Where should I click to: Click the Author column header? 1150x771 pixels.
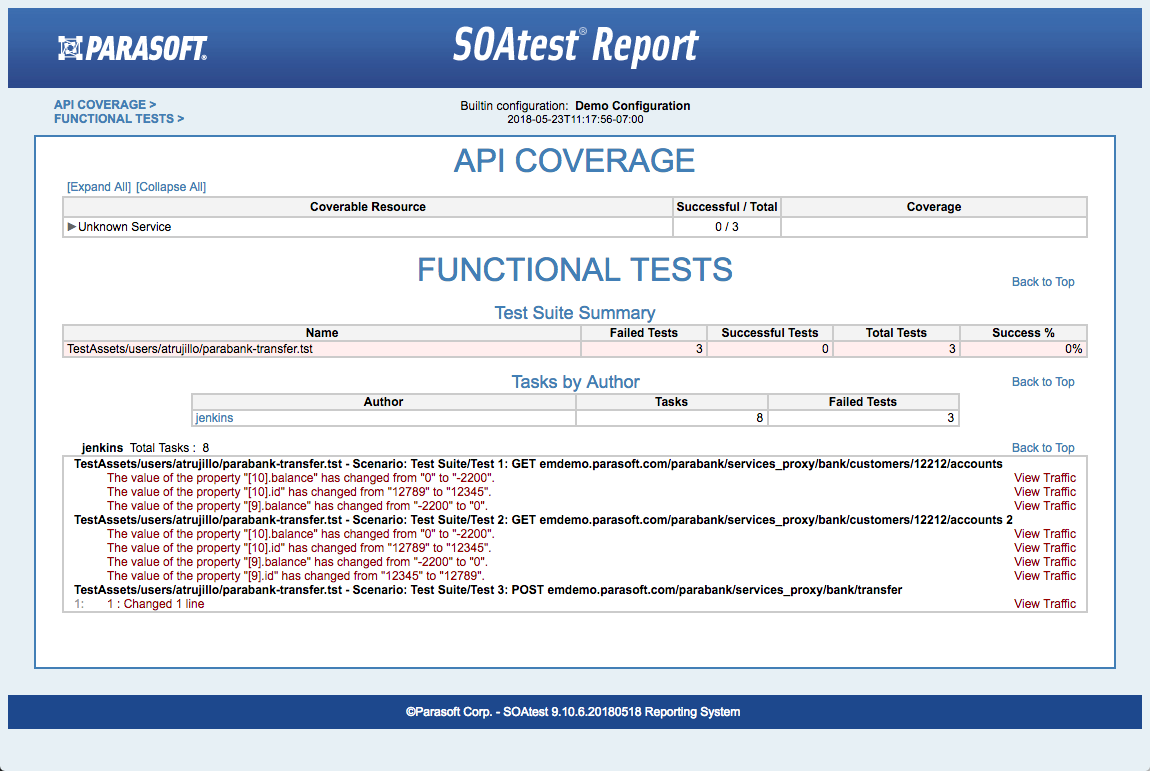click(x=384, y=402)
